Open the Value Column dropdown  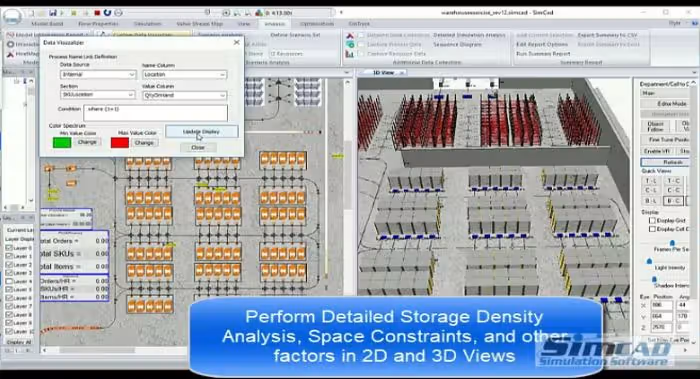pyautogui.click(x=184, y=95)
